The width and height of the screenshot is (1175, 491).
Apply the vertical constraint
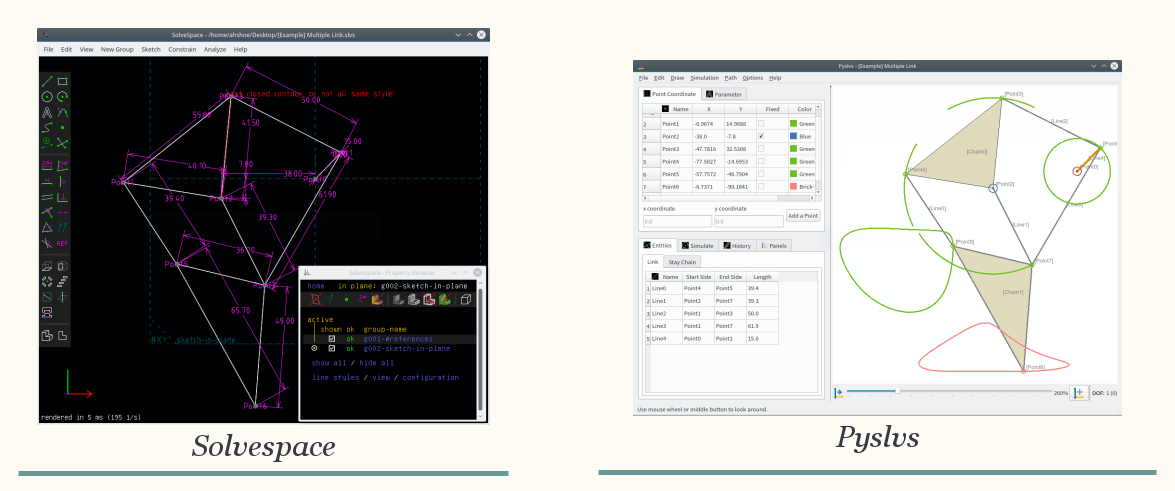pos(63,181)
